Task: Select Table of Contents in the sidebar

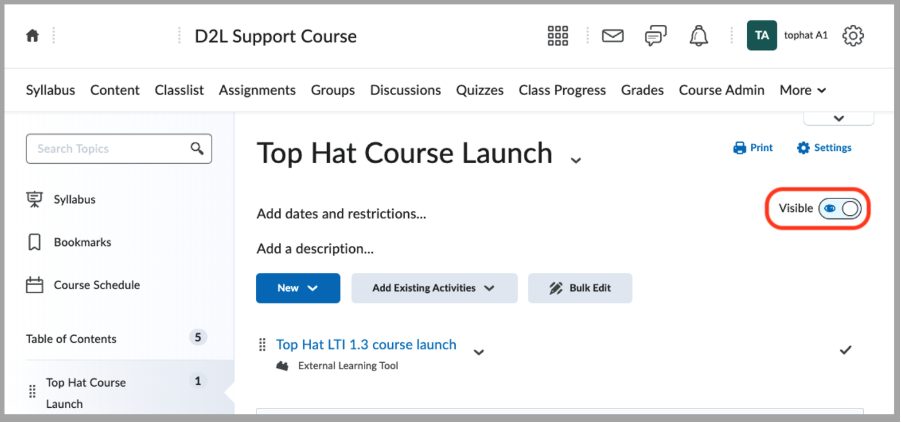Action: pos(71,339)
